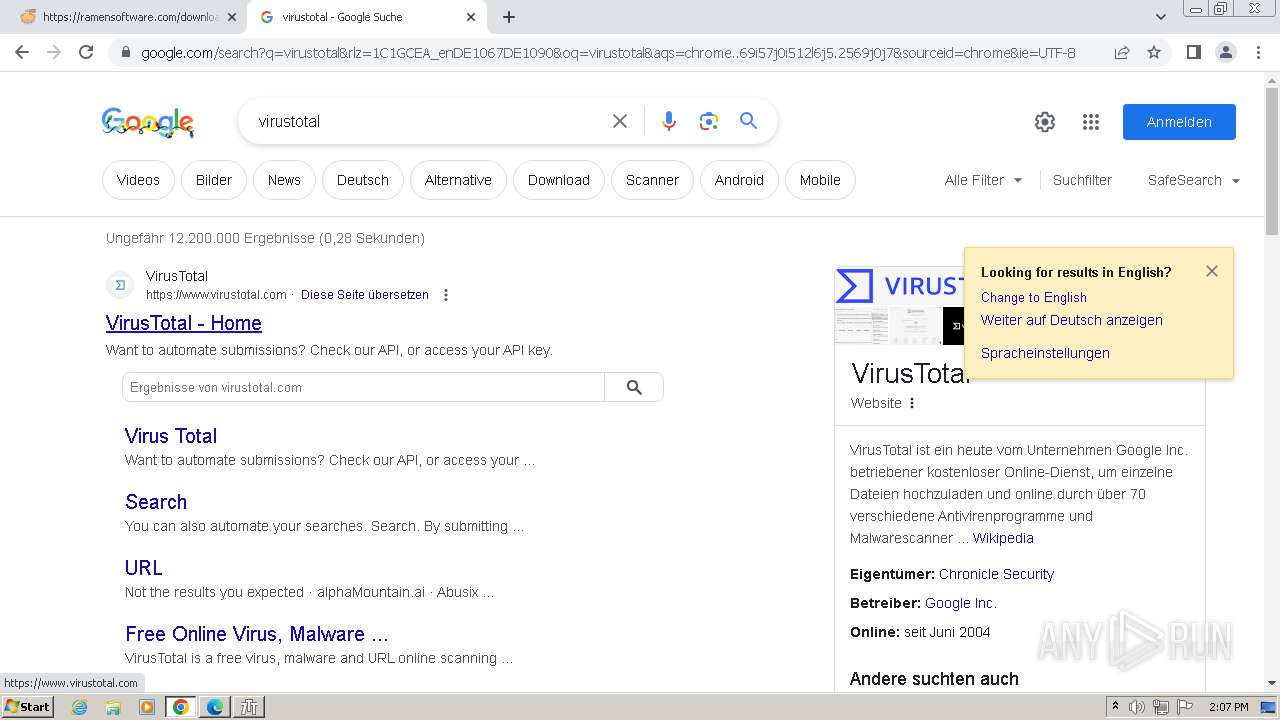Viewport: 1280px width, 720px height.
Task: Open the SafeSearch dropdown
Action: tap(1194, 180)
